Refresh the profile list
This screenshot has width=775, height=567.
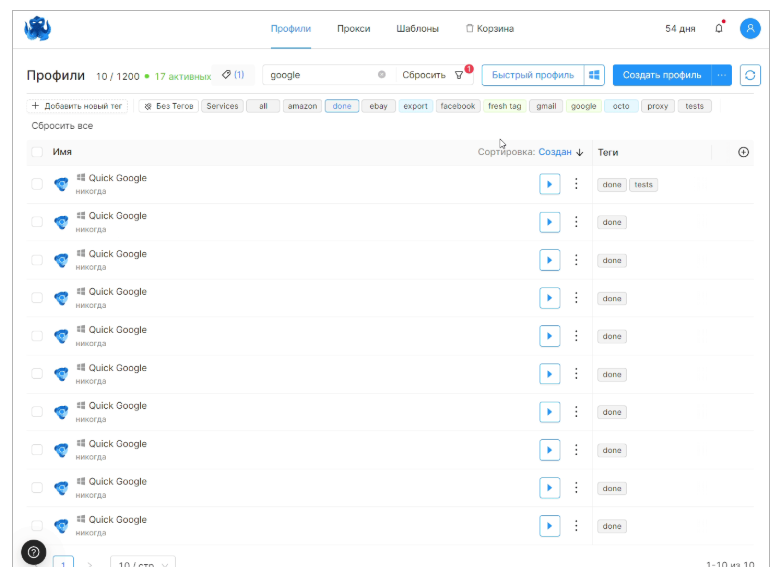tap(750, 75)
